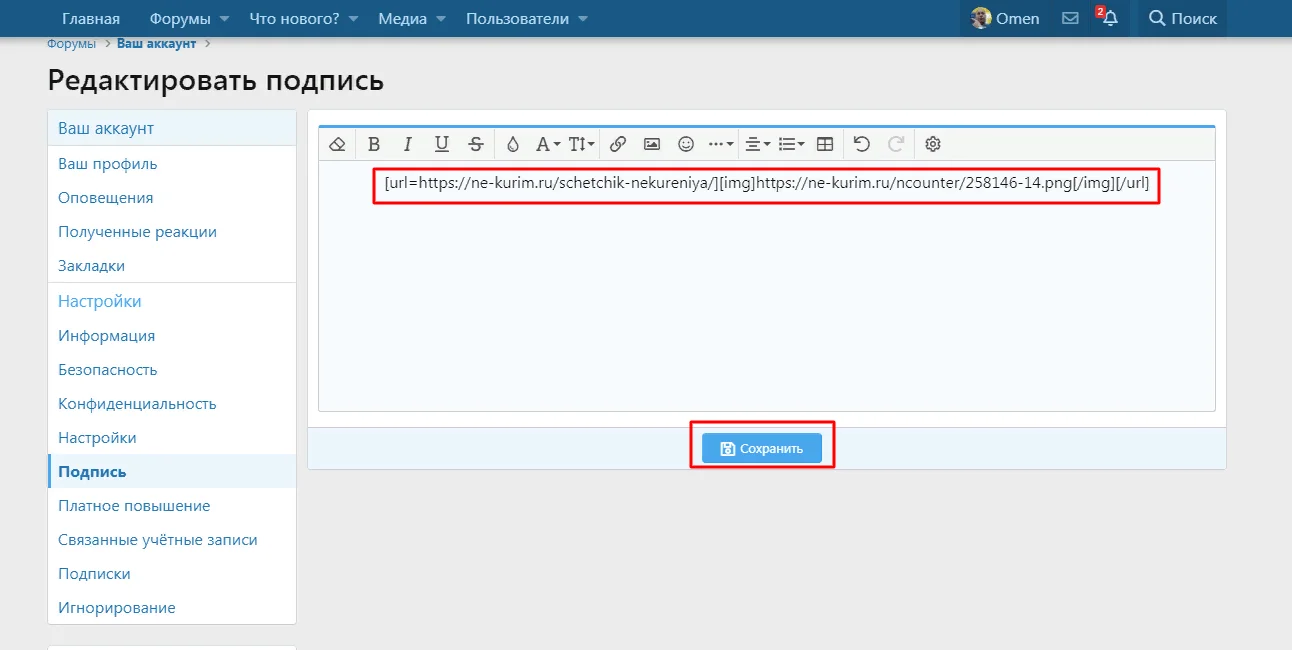This screenshot has height=650, width=1292.
Task: Select the Подпись sidebar item
Action: (x=172, y=472)
